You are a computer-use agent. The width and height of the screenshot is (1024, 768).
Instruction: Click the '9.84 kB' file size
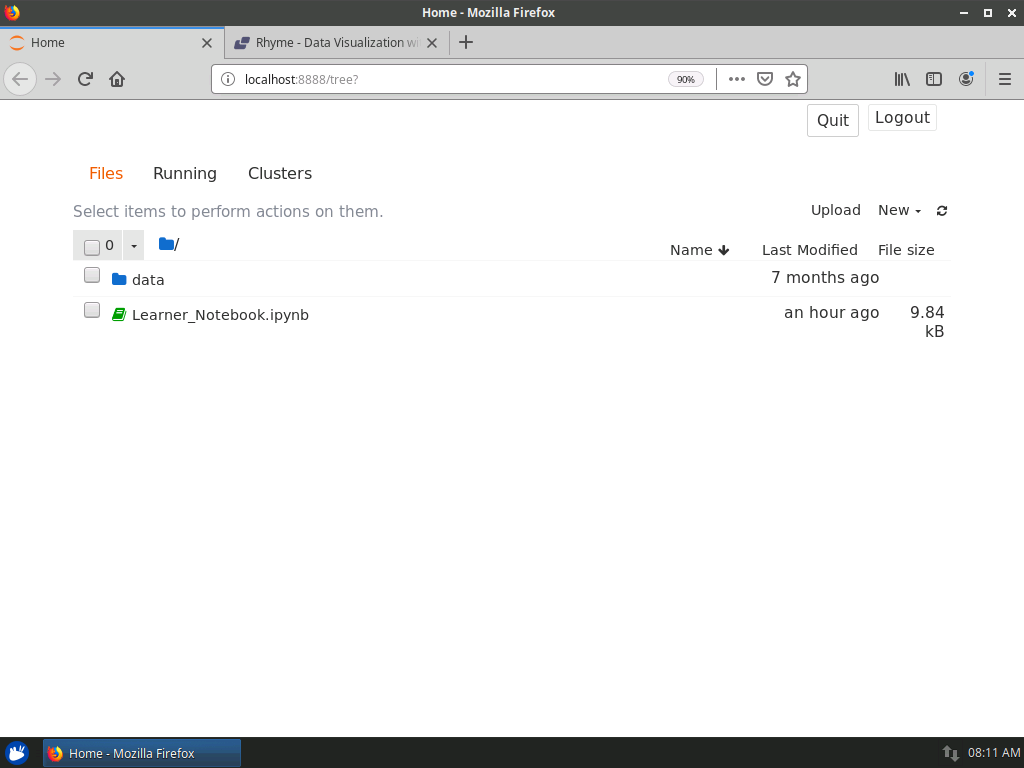[927, 322]
